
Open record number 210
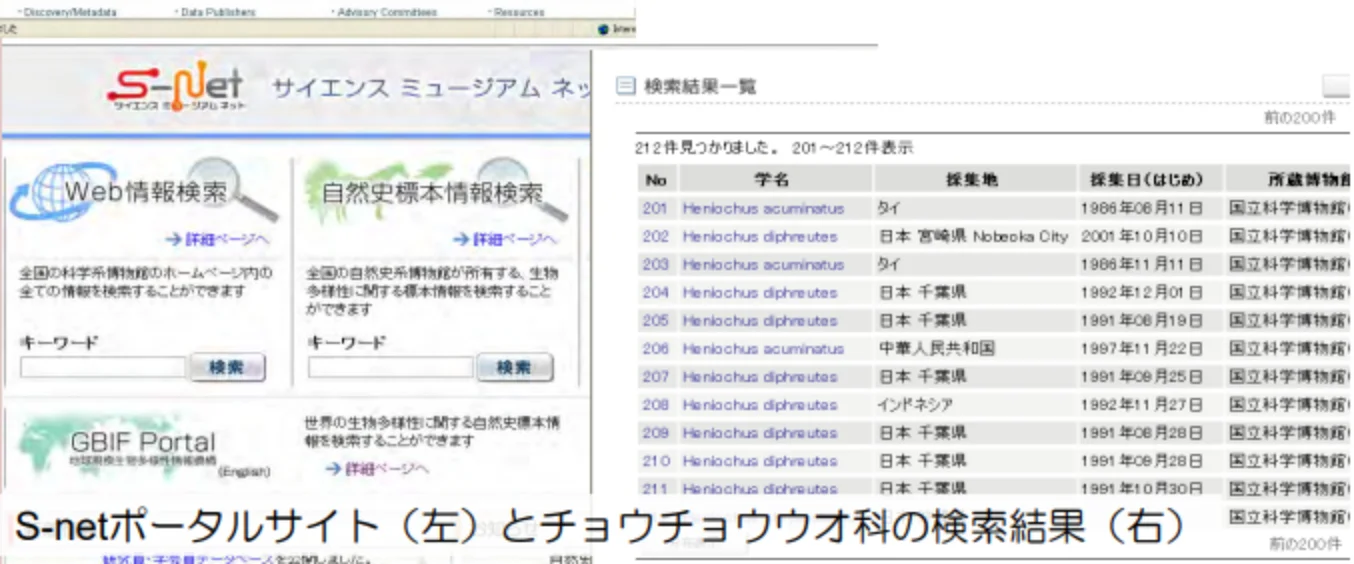[655, 461]
